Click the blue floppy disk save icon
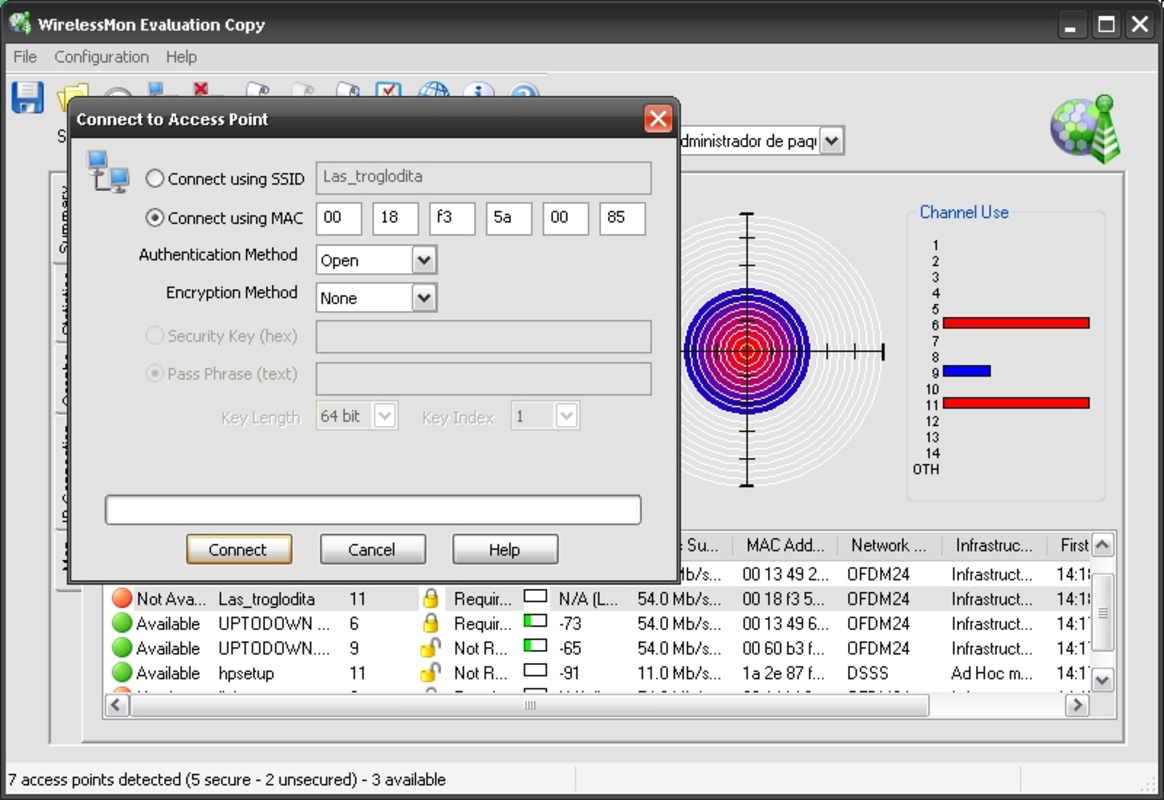The image size is (1164, 800). [x=27, y=97]
